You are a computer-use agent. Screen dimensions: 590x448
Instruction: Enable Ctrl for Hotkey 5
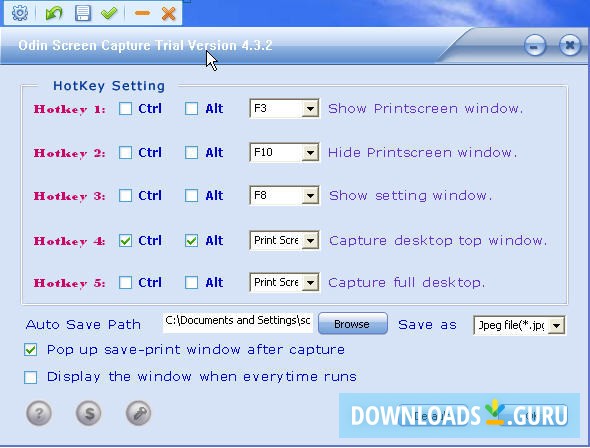(x=125, y=282)
